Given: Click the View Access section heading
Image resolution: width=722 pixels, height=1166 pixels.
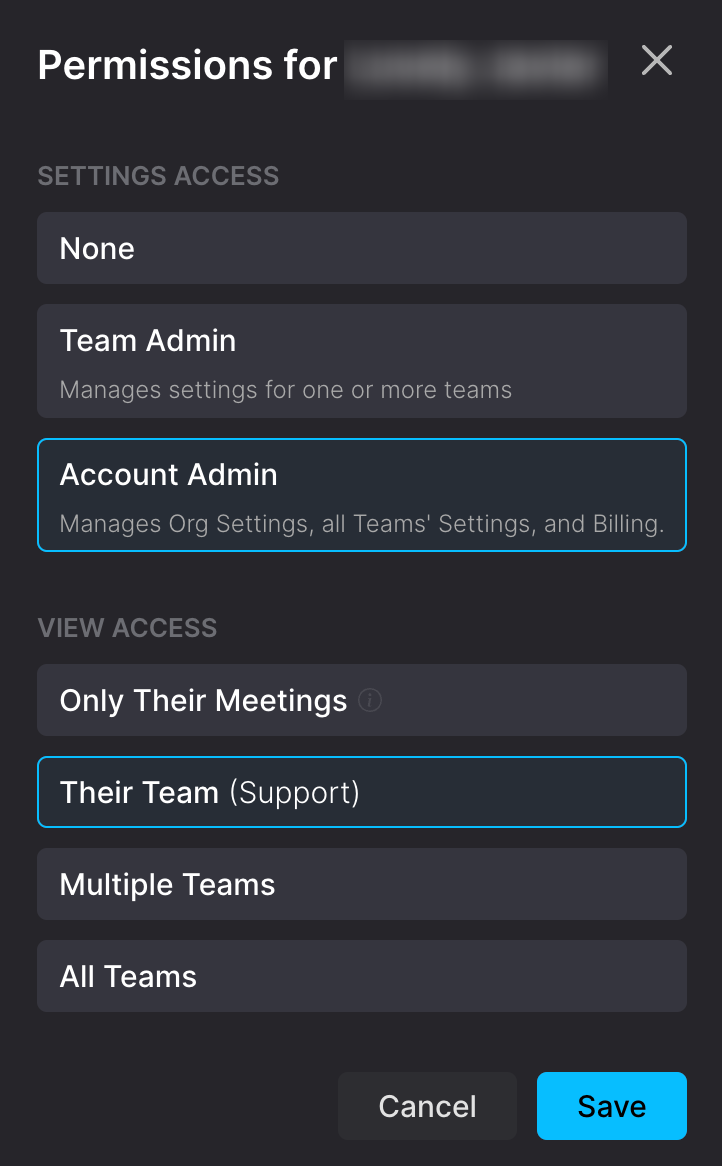Looking at the screenshot, I should [x=127, y=628].
